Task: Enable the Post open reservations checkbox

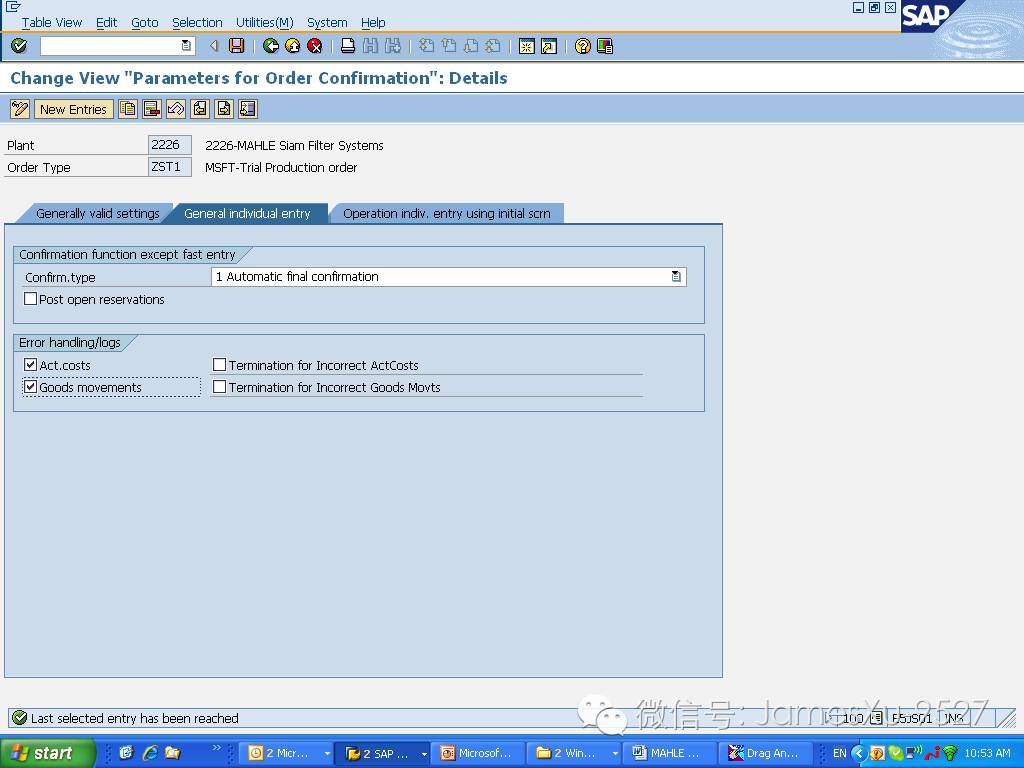Action: (x=30, y=299)
